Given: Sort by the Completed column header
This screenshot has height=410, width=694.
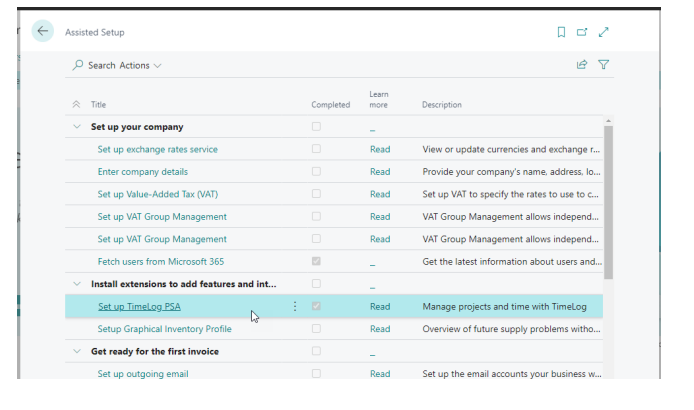Looking at the screenshot, I should [330, 105].
